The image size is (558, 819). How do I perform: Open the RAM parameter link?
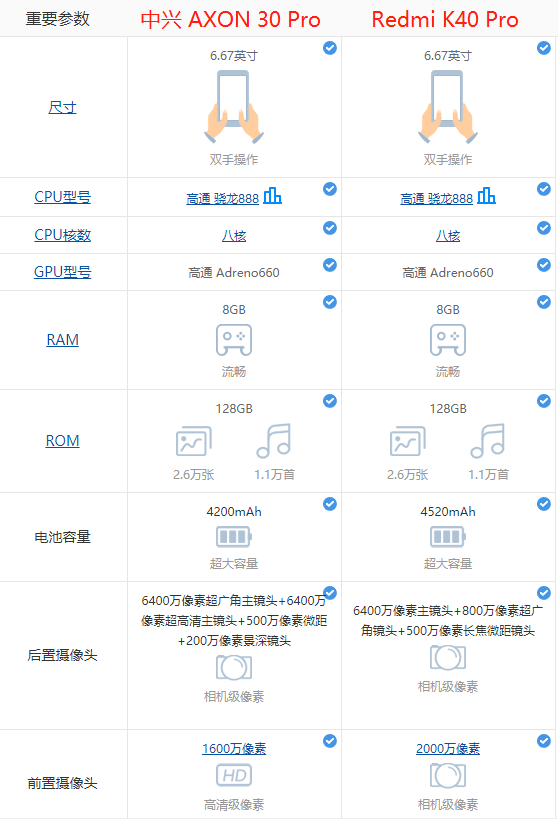63,340
